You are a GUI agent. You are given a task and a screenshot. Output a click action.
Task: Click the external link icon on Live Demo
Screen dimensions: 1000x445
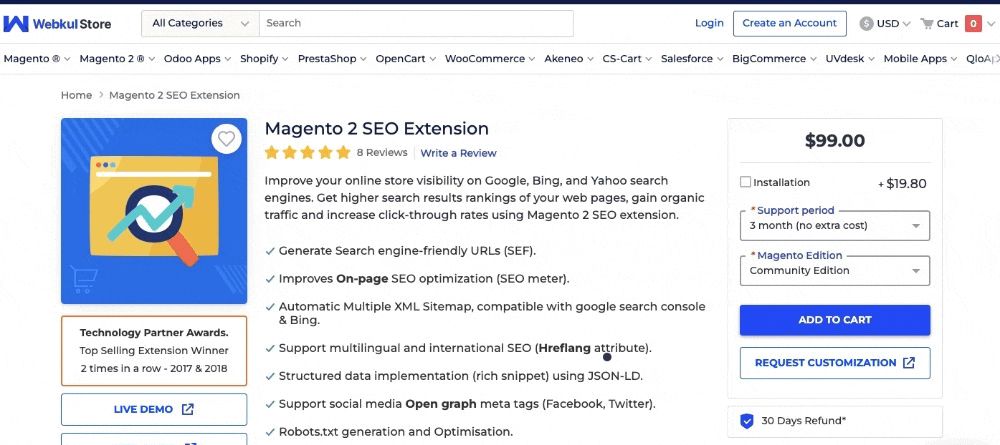coord(188,409)
